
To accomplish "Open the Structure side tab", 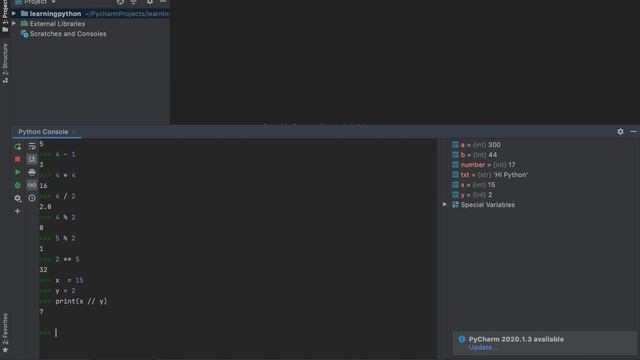I will (5, 63).
